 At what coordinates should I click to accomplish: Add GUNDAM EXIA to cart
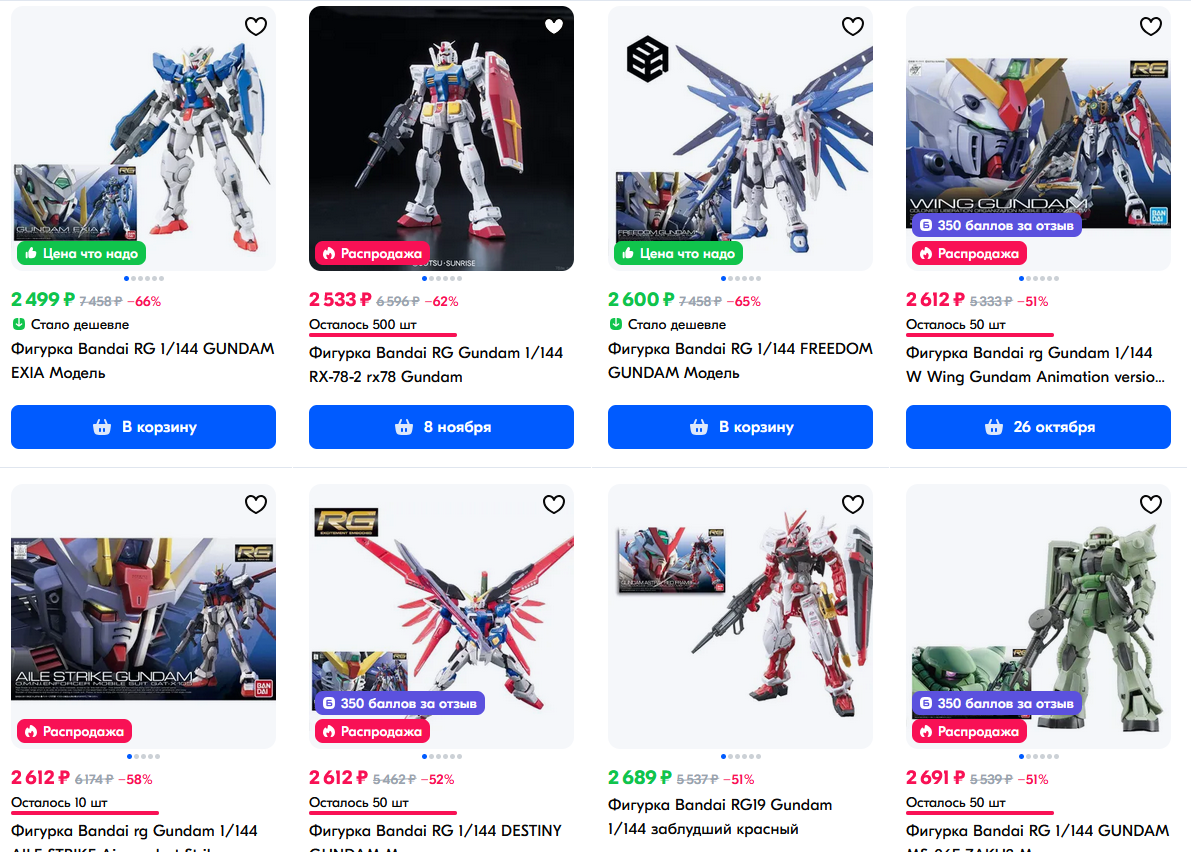coord(144,427)
